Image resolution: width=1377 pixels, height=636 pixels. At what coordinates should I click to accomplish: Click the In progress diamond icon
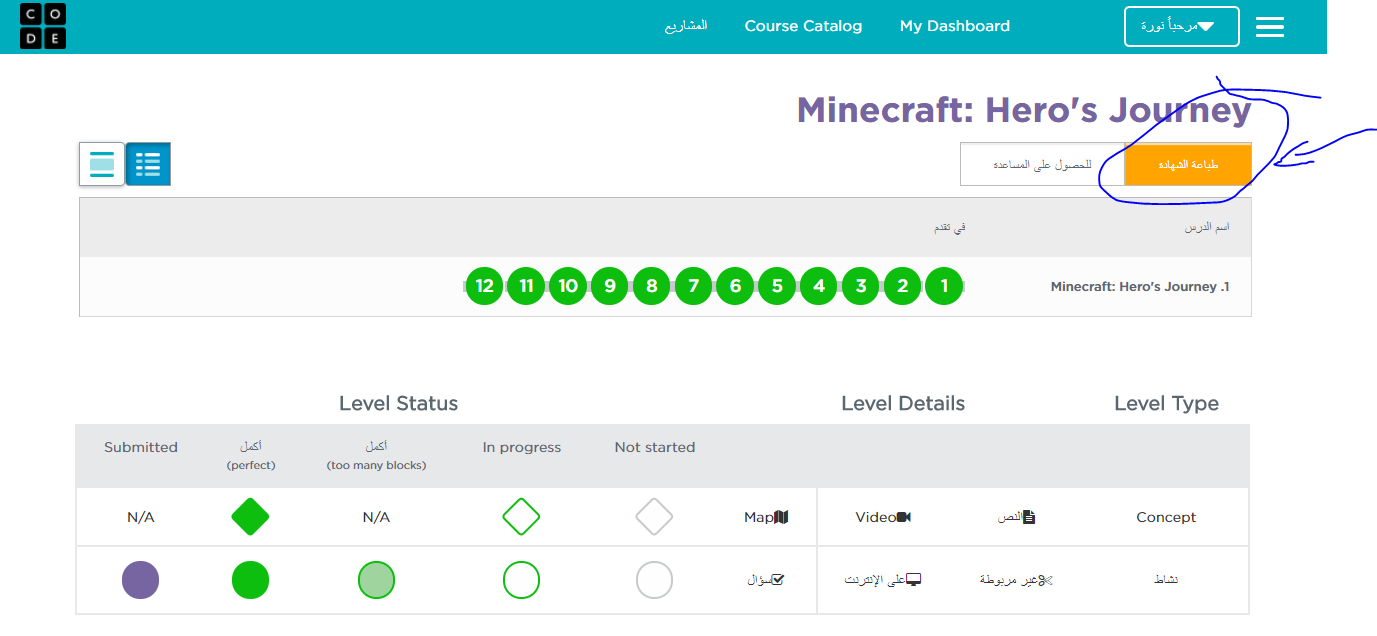521,517
